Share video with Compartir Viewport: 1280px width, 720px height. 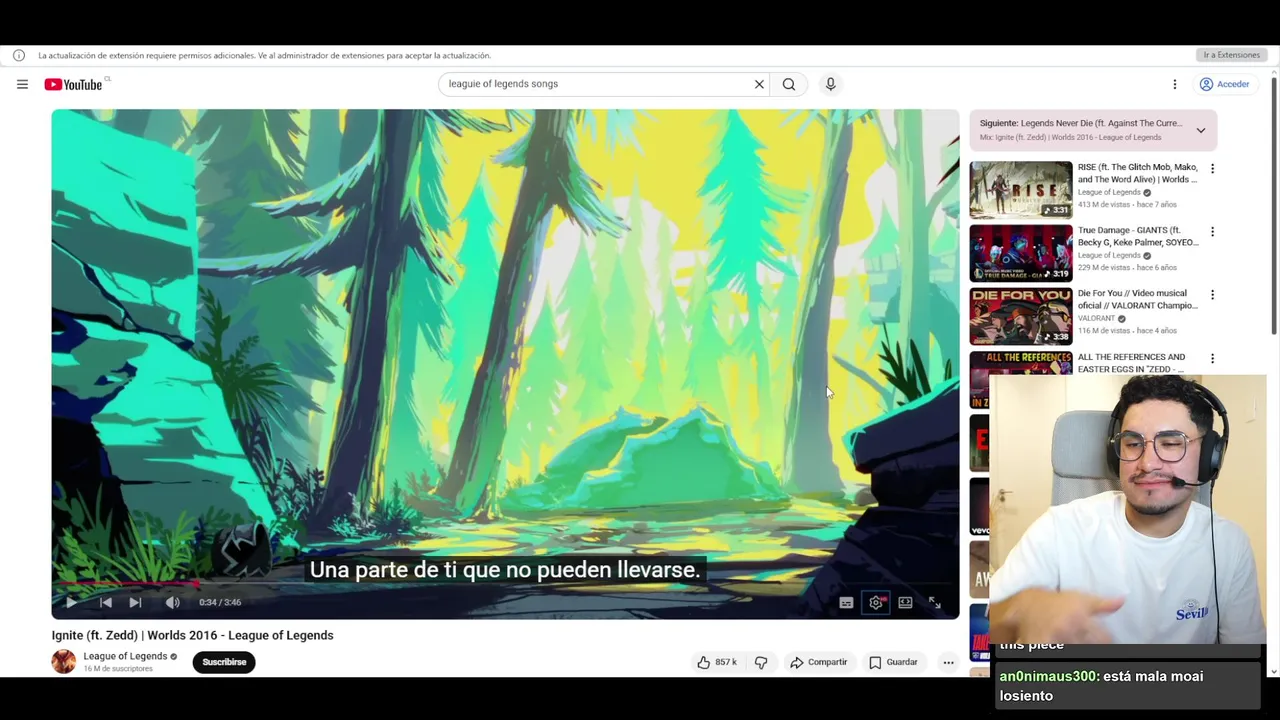coord(818,662)
